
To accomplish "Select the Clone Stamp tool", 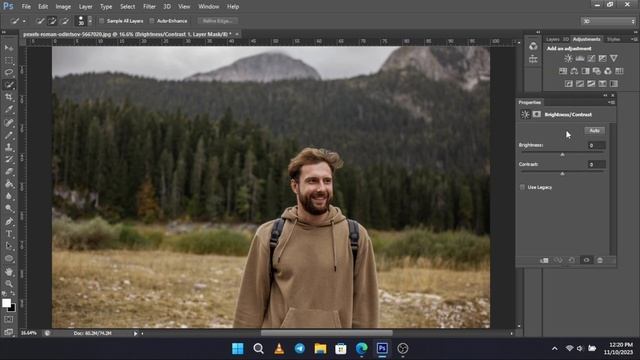I will click(9, 147).
